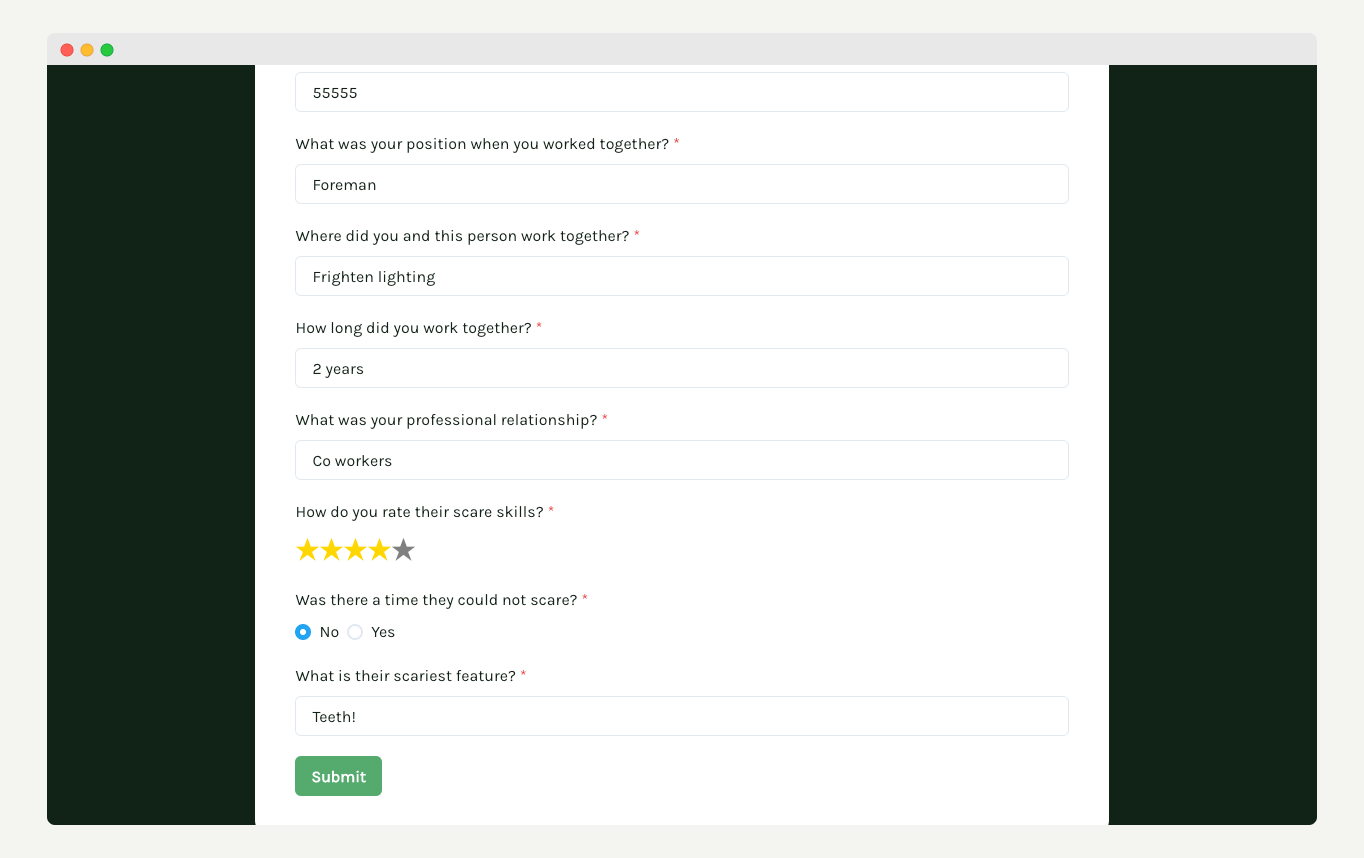The width and height of the screenshot is (1364, 858).
Task: Select the third rating star
Action: (x=355, y=550)
